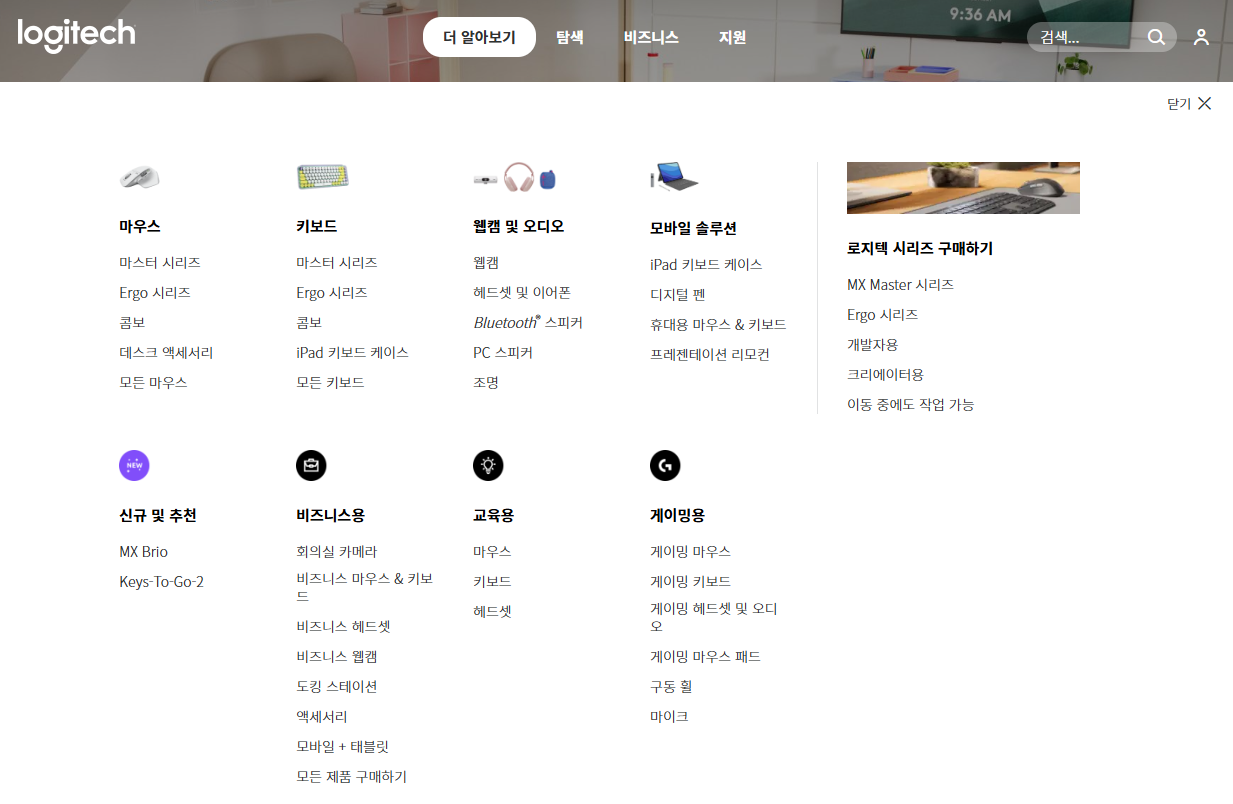
Task: Open the 교육용 heading
Action: tap(493, 515)
